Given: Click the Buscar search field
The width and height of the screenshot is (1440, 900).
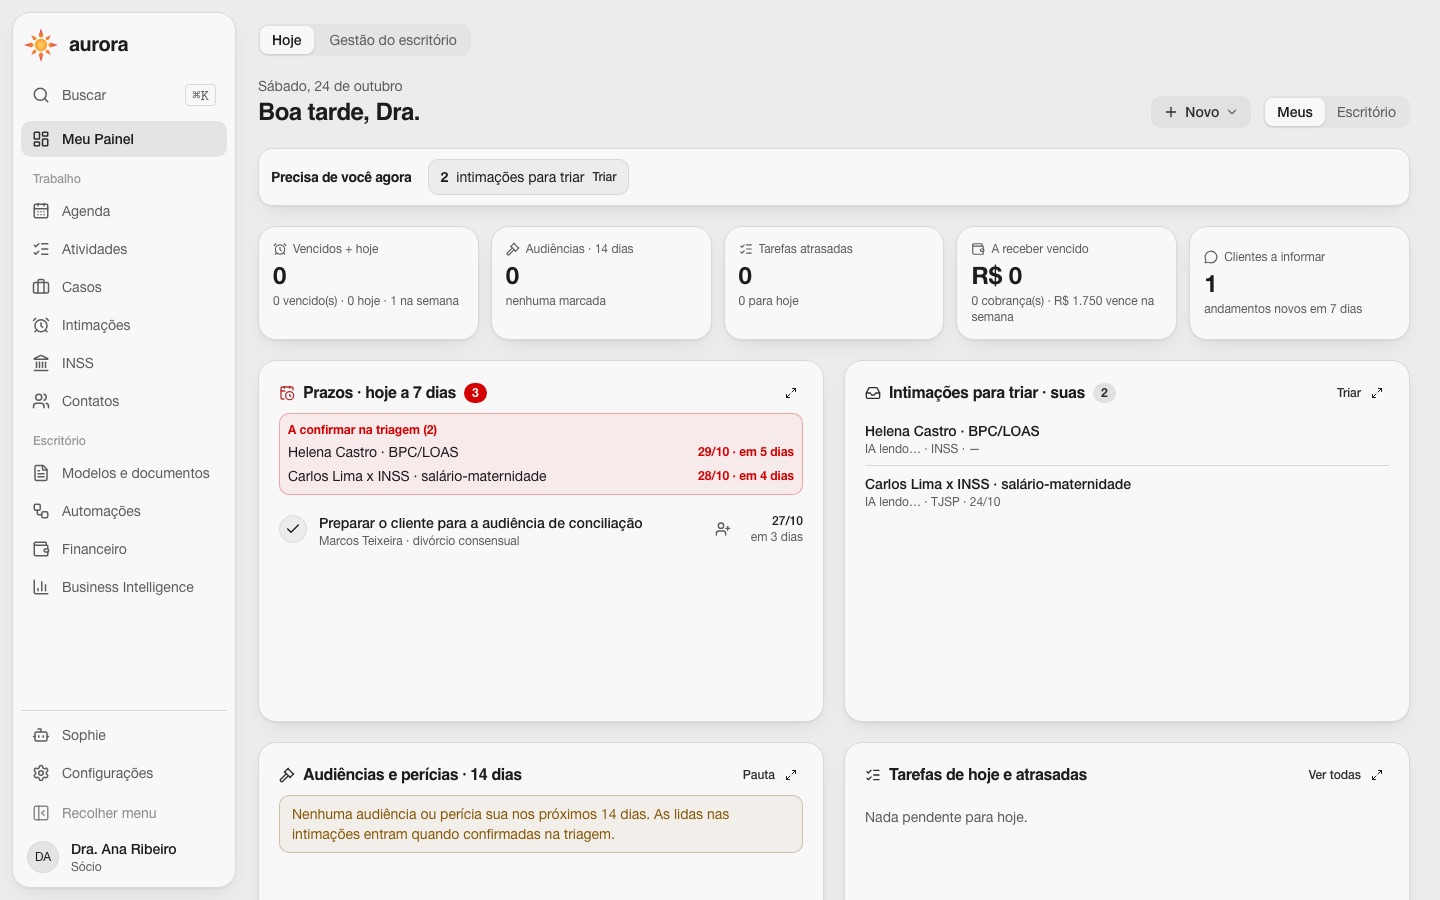Looking at the screenshot, I should [x=124, y=95].
